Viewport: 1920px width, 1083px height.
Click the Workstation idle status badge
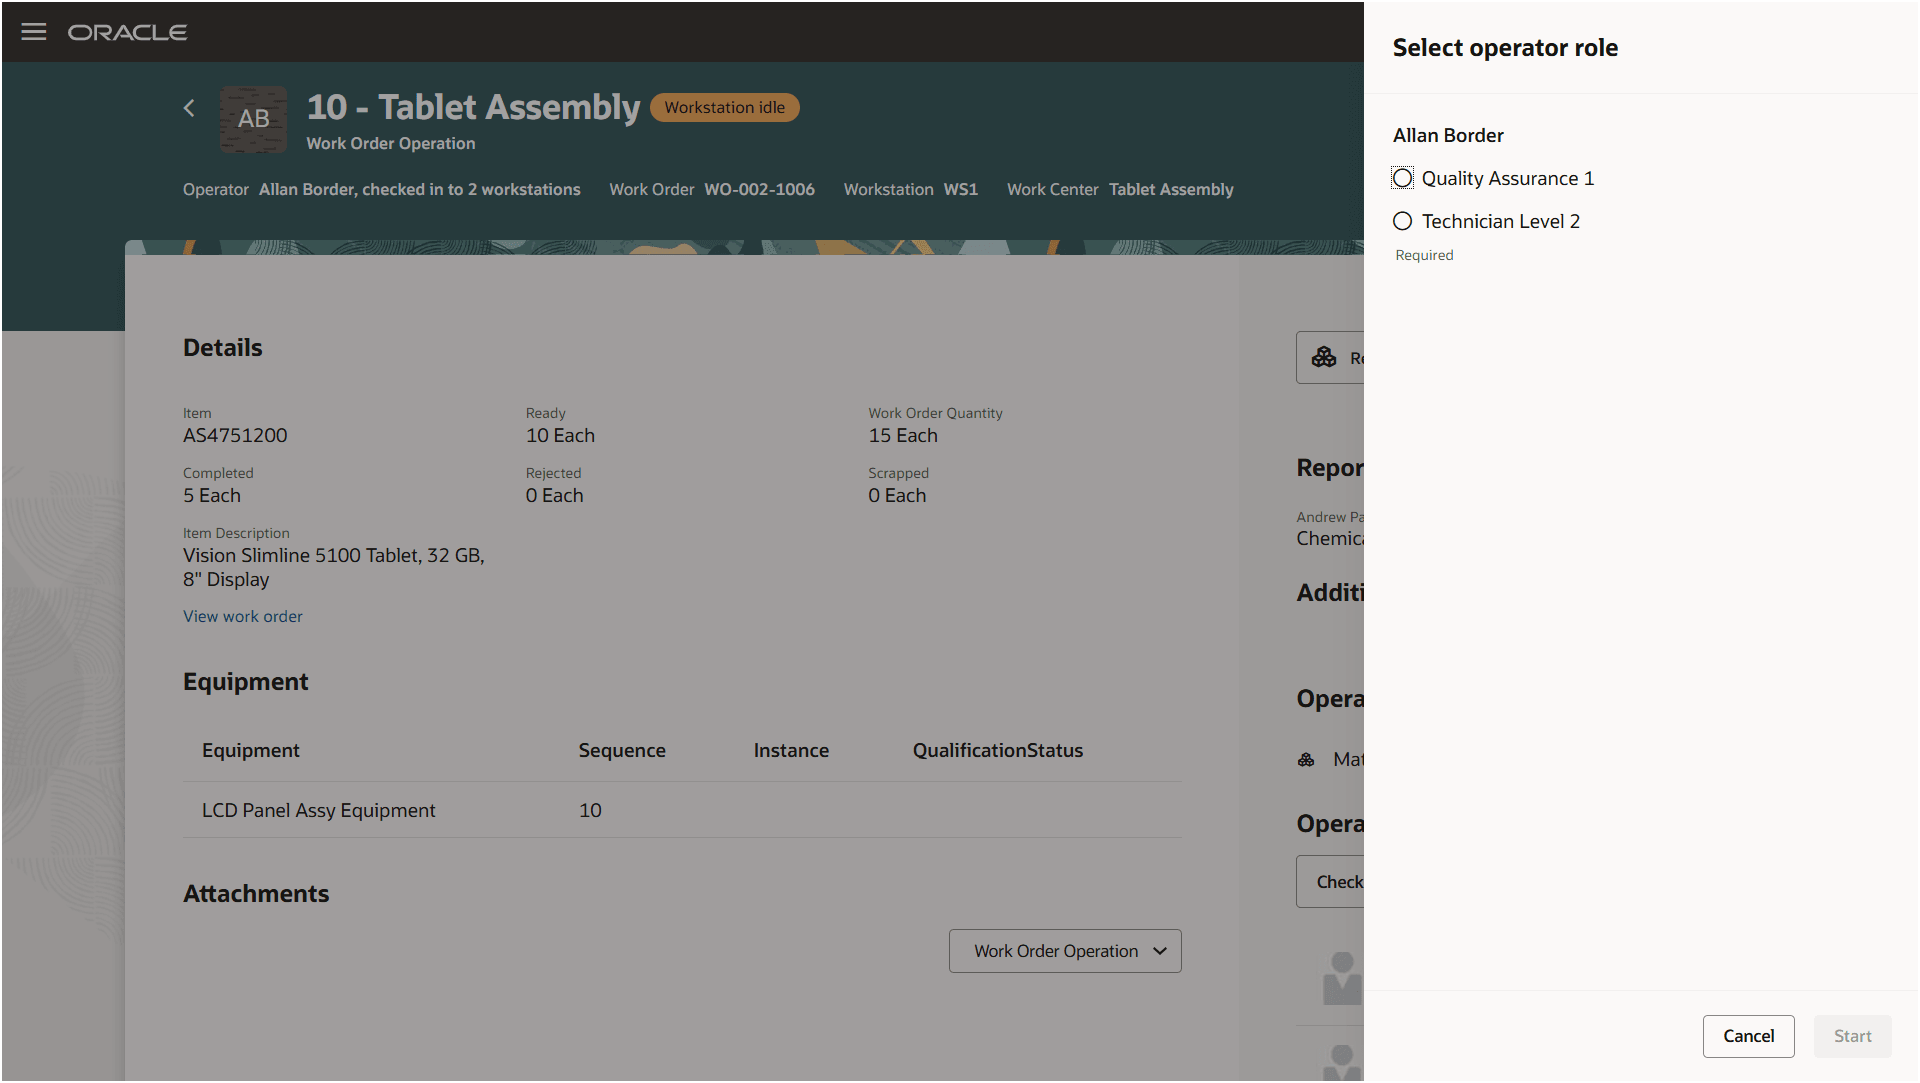(x=725, y=108)
